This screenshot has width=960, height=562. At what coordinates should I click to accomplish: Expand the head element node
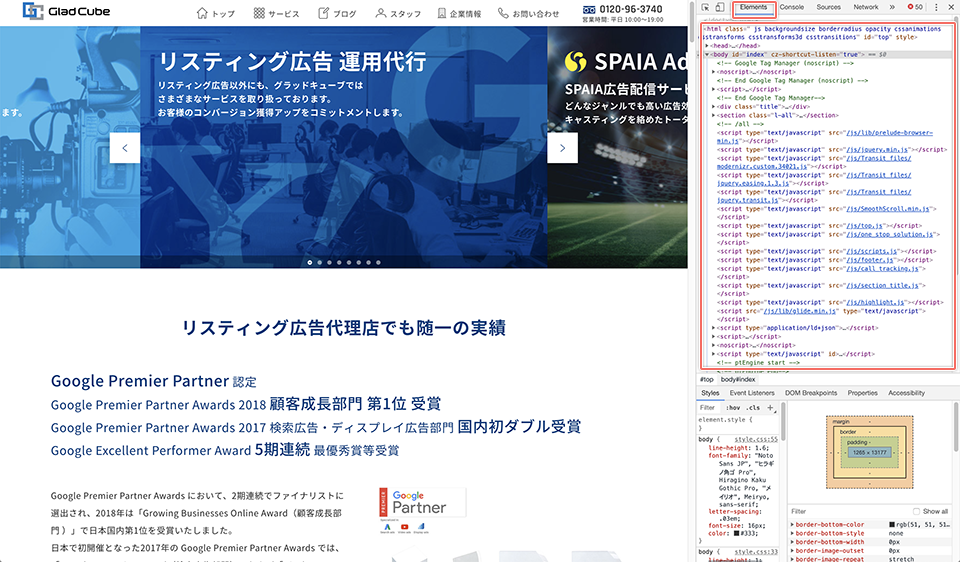[707, 46]
